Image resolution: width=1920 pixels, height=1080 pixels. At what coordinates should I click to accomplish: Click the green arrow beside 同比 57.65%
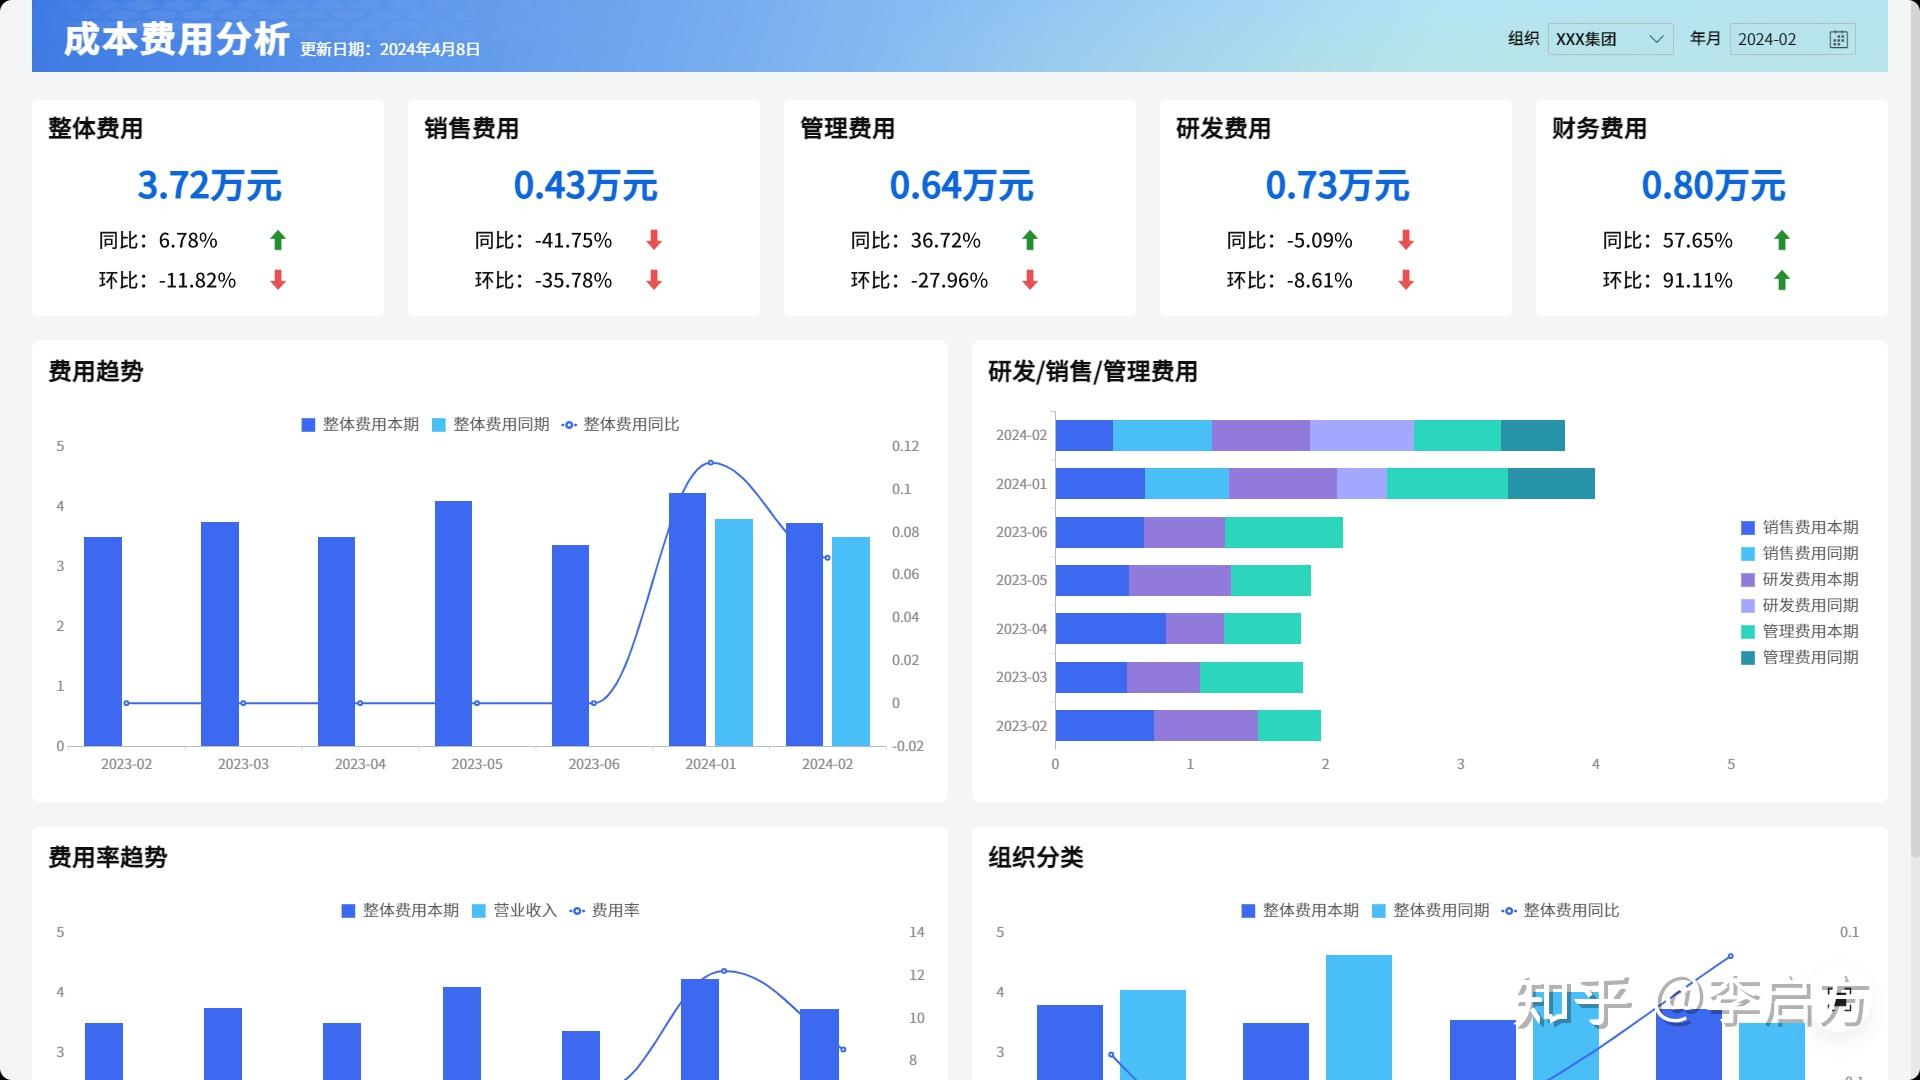pos(1782,240)
